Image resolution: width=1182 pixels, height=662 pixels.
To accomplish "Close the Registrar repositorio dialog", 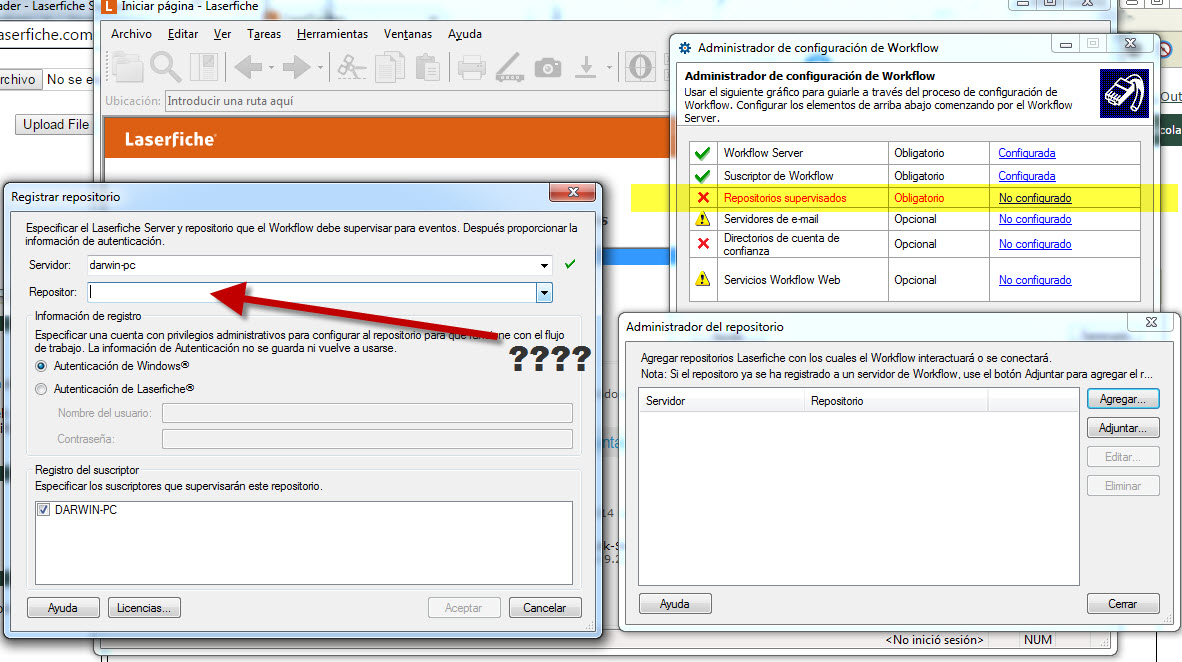I will click(573, 192).
